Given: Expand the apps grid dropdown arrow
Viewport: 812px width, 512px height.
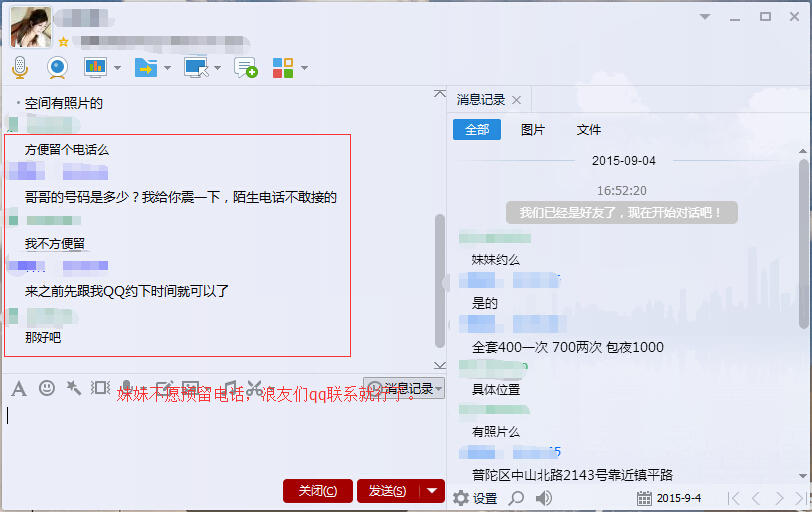Looking at the screenshot, I should pos(304,68).
